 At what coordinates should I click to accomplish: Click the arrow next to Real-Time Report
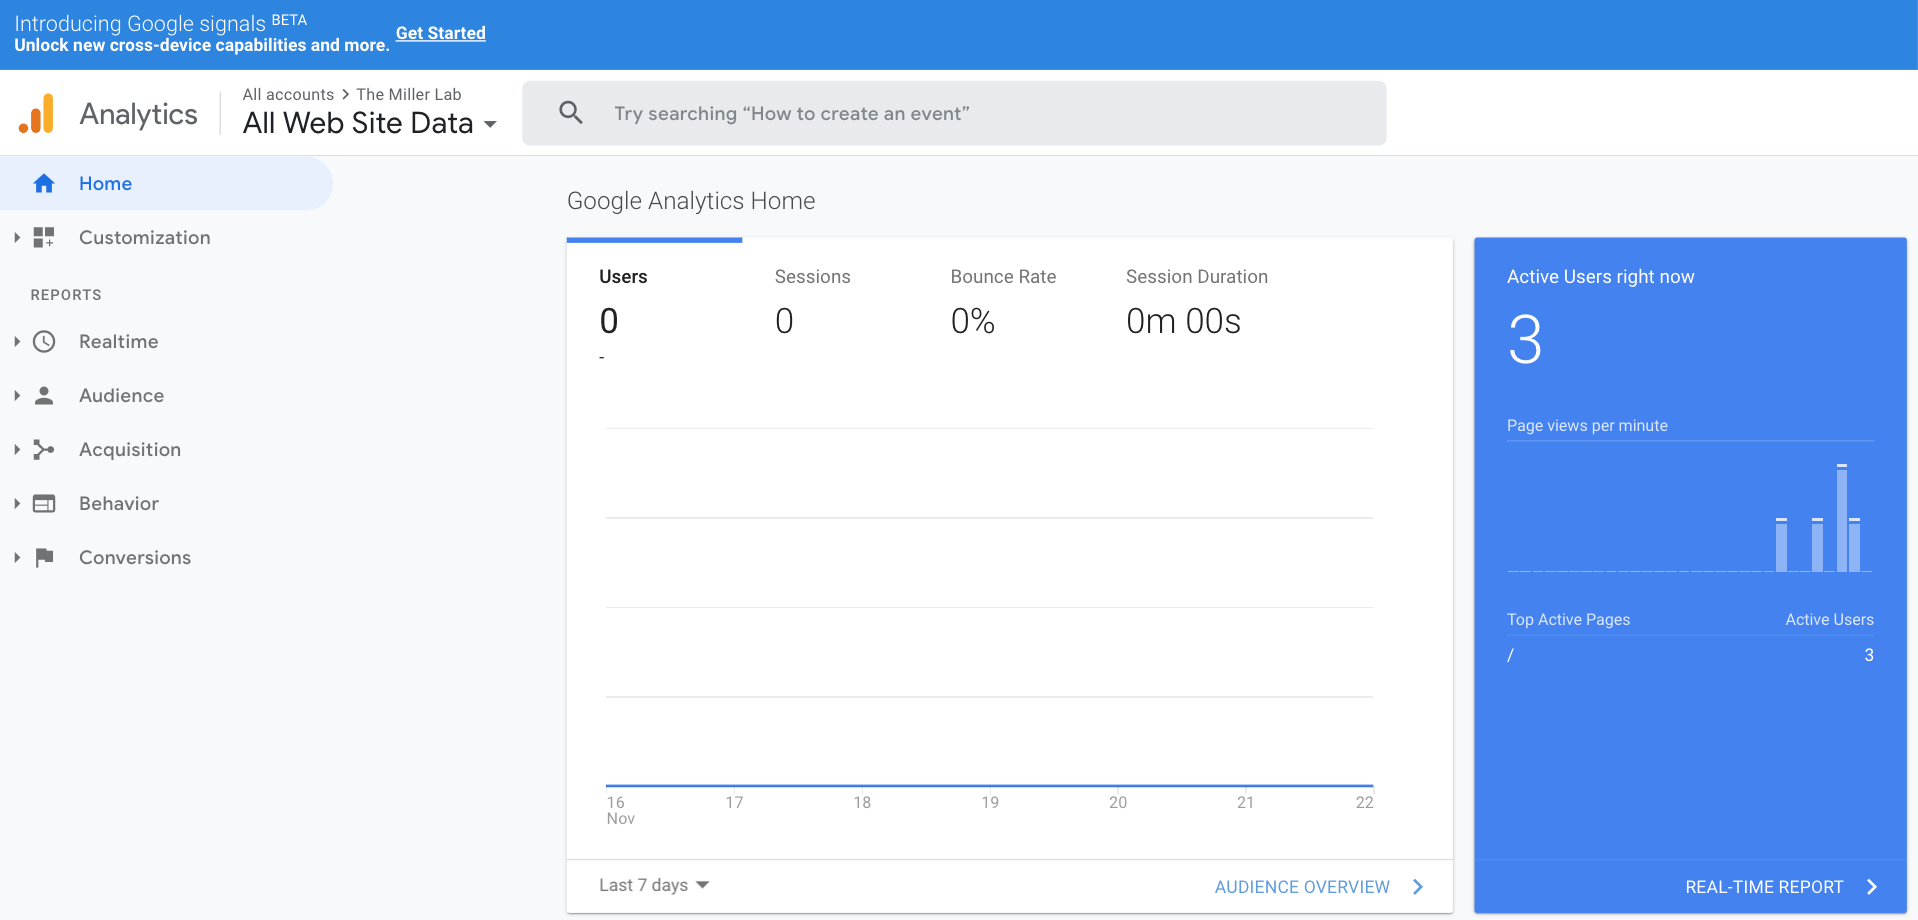click(1872, 887)
